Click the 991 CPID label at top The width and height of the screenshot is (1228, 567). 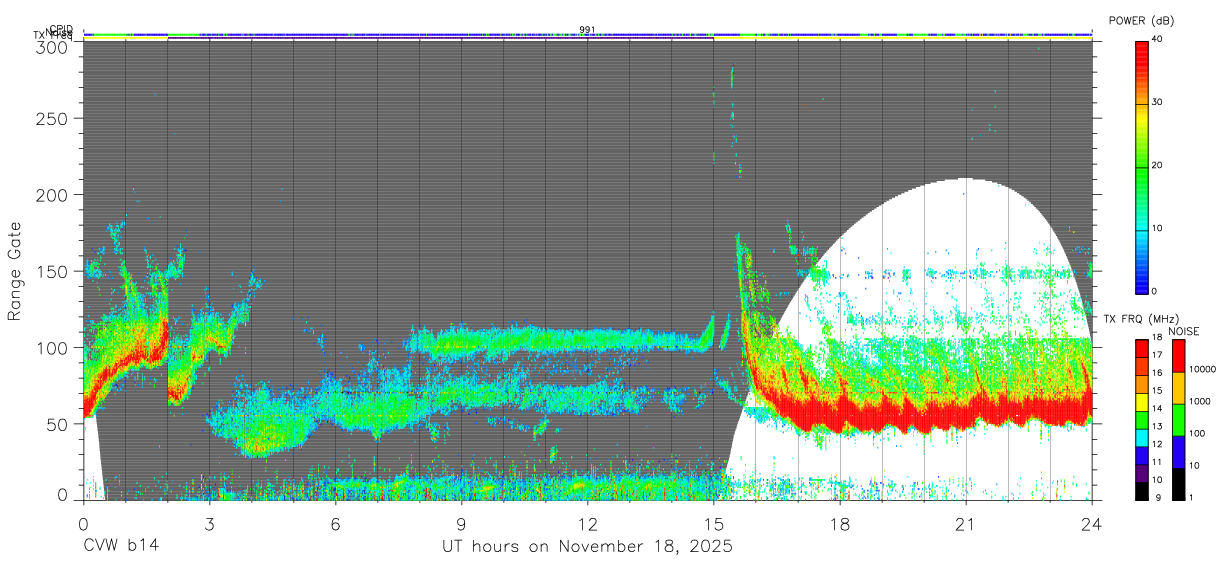(x=587, y=30)
